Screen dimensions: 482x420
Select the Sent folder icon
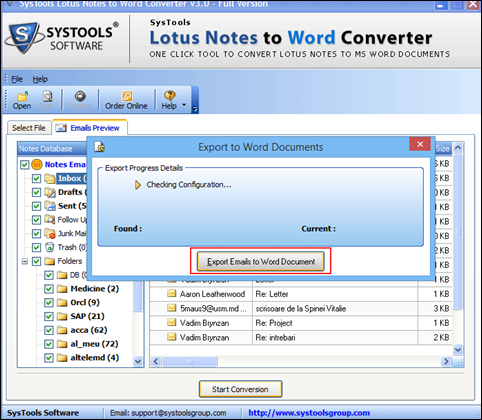[50, 206]
